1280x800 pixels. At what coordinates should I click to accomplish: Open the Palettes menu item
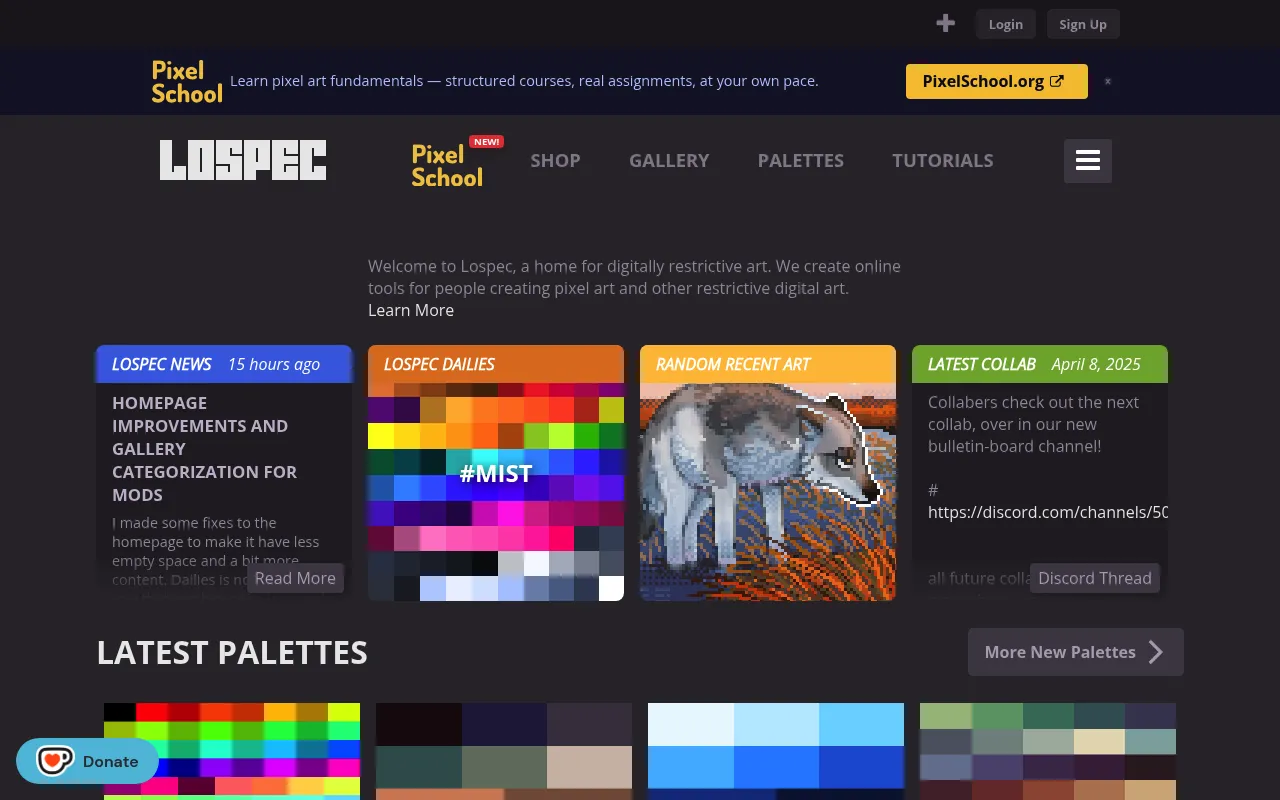[x=801, y=160]
